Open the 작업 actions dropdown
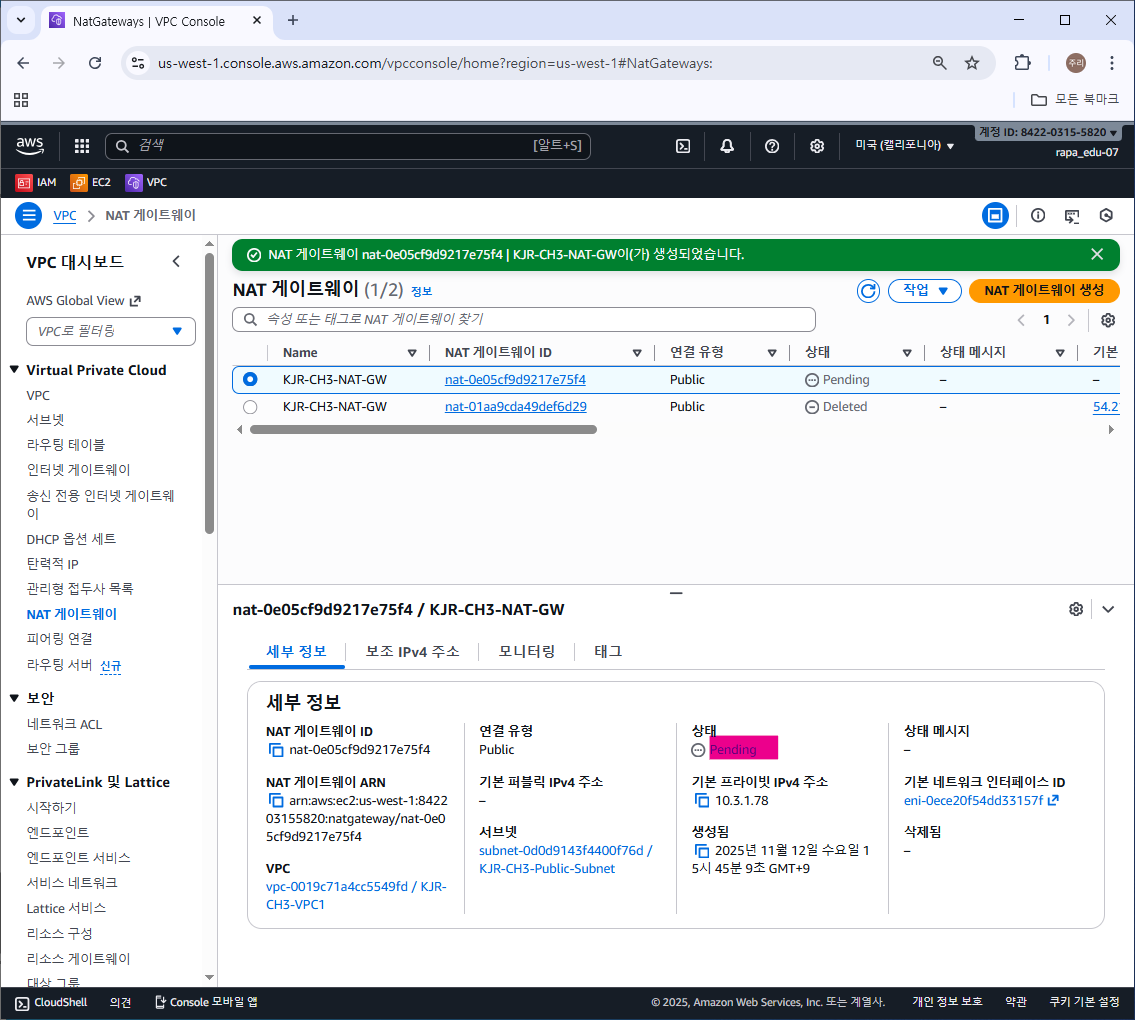The image size is (1135, 1020). tap(924, 290)
